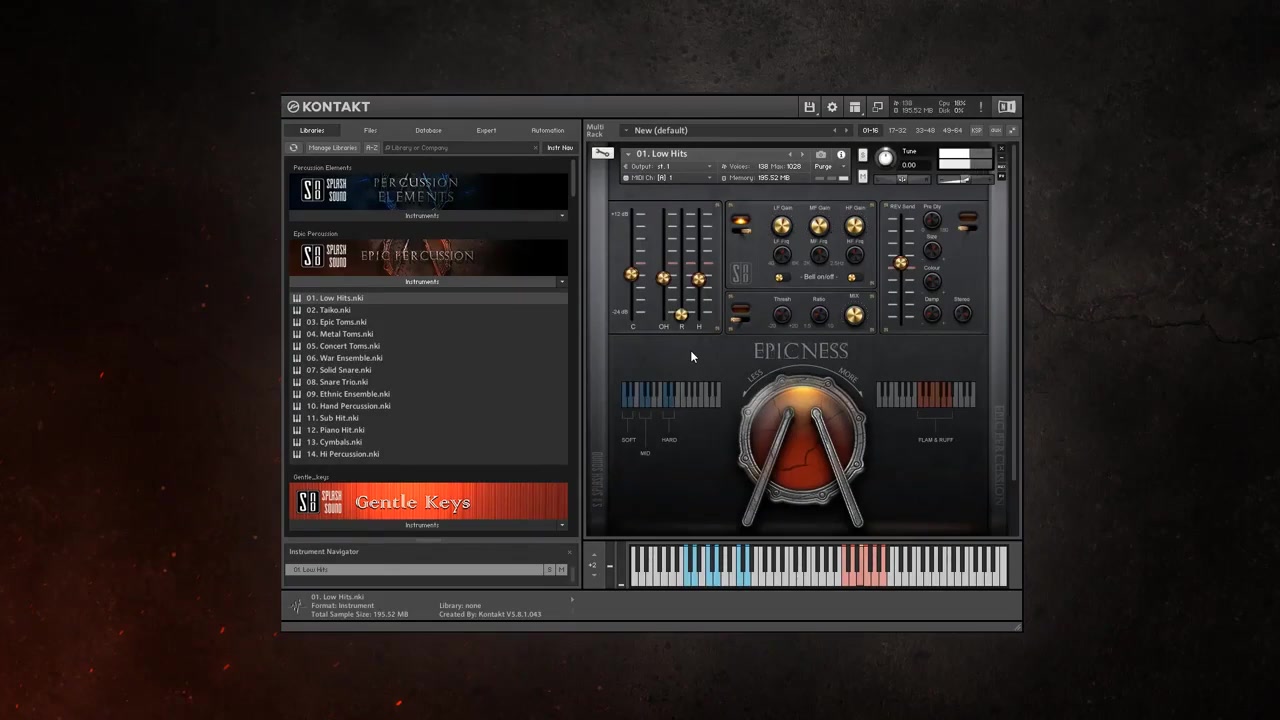Select the 49-64 rack page
The height and width of the screenshot is (720, 1280).
pos(952,131)
